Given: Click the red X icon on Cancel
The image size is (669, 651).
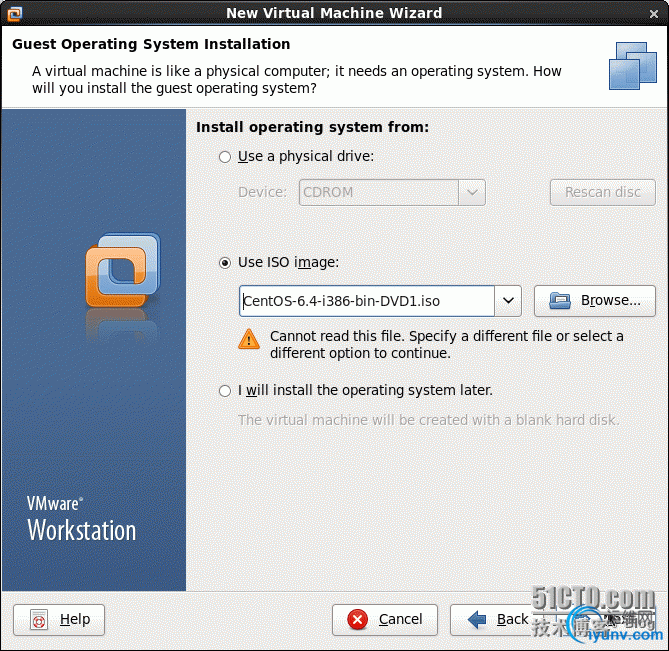Looking at the screenshot, I should pos(358,619).
